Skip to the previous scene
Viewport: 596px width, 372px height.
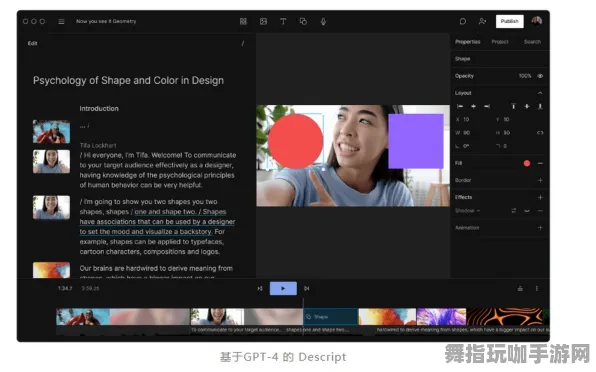(260, 289)
